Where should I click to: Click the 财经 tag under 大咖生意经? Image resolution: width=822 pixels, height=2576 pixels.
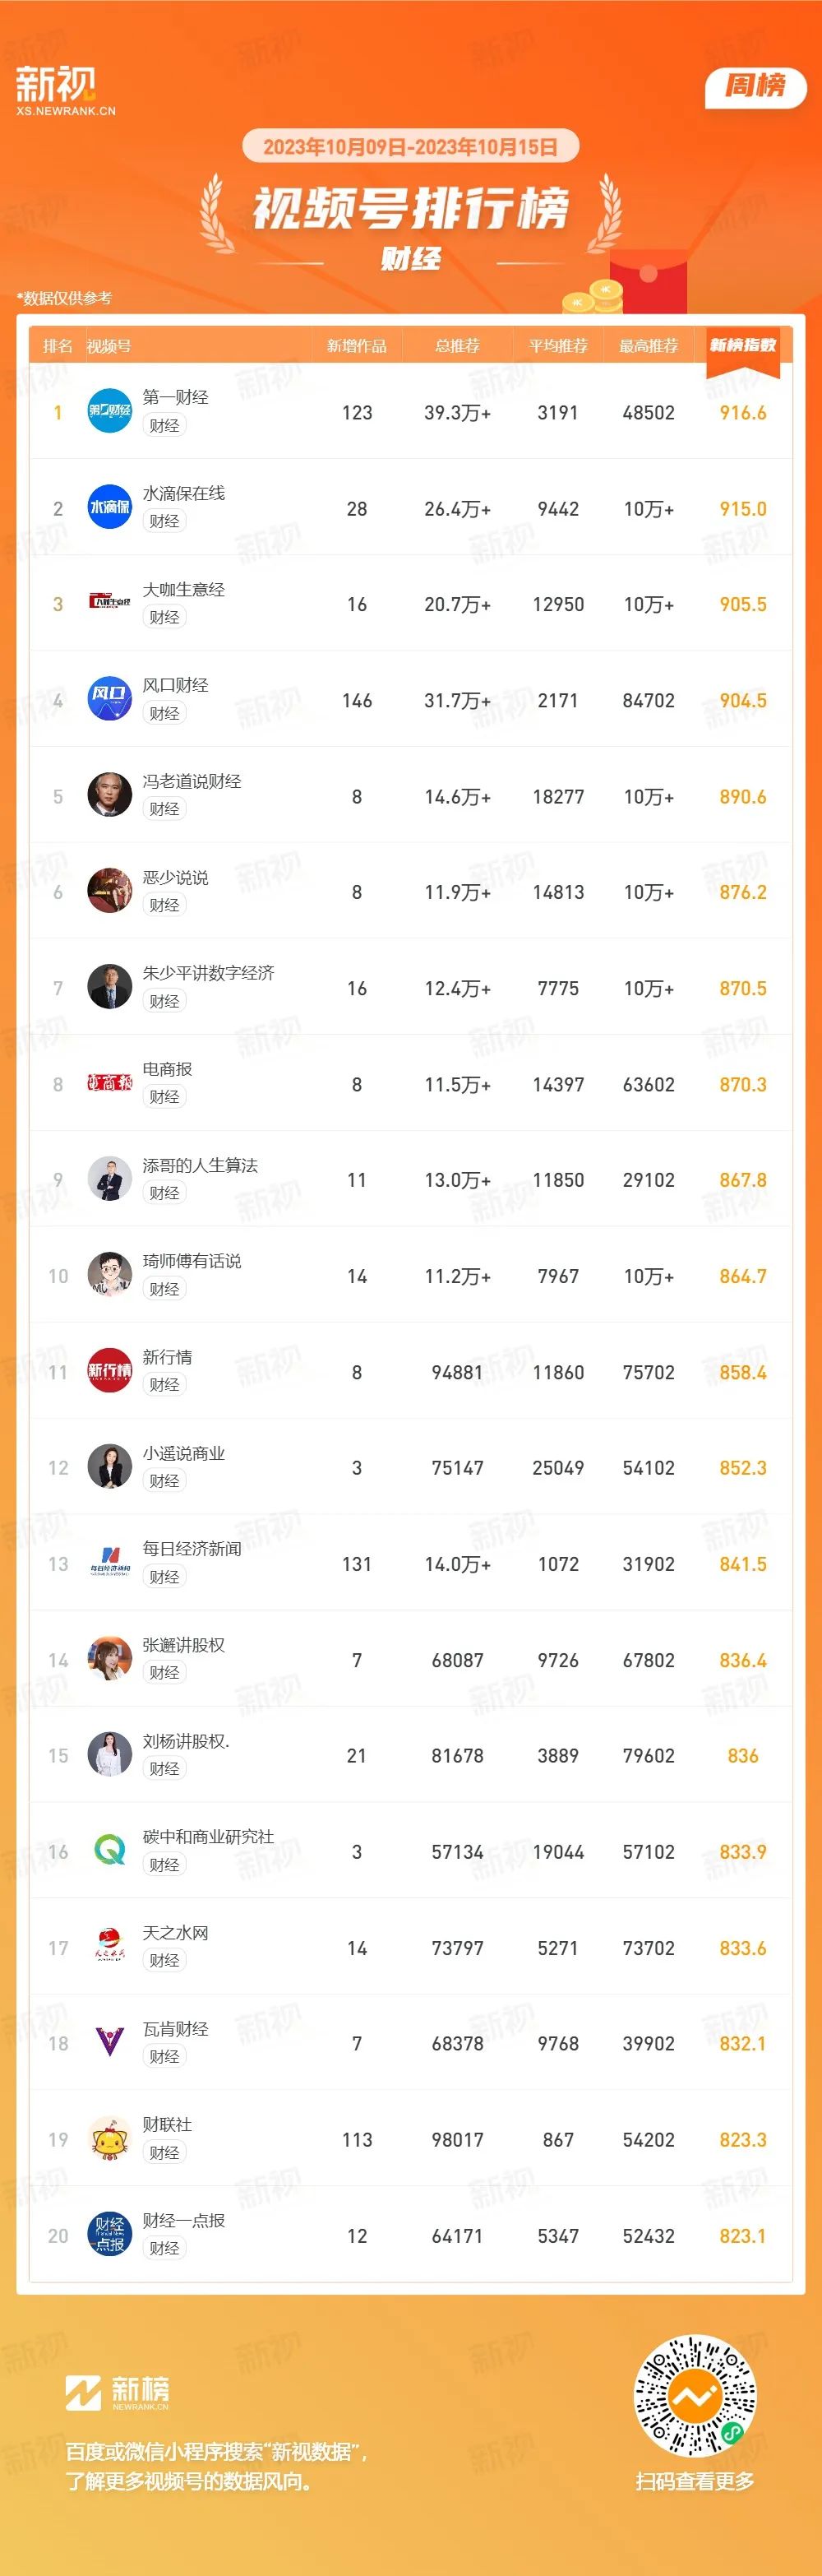pos(164,617)
